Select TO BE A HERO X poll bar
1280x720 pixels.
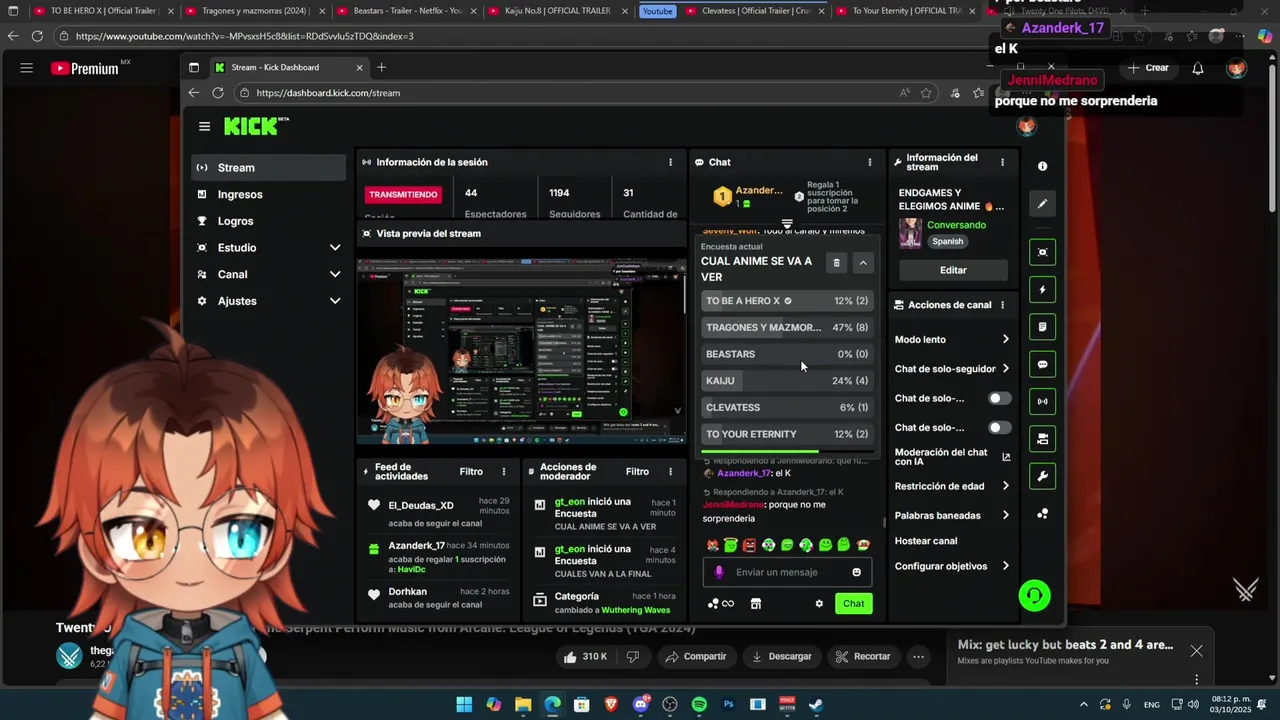pyautogui.click(x=787, y=301)
